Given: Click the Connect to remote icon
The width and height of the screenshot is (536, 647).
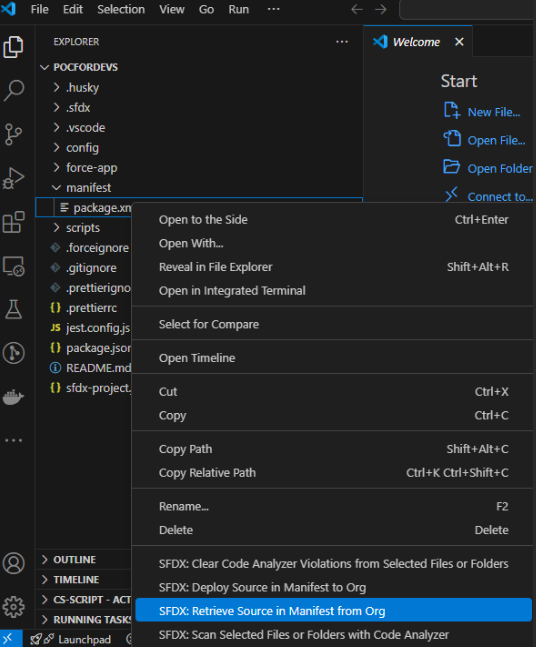Looking at the screenshot, I should tap(452, 194).
